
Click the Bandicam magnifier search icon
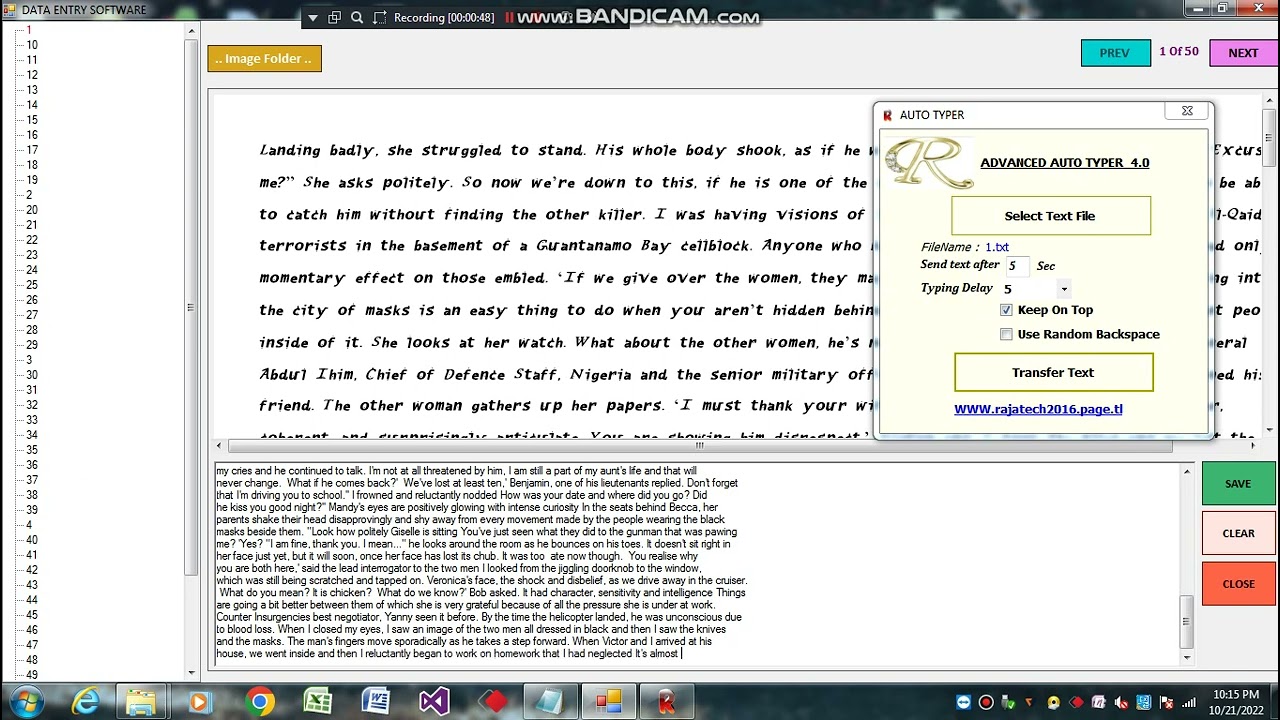coord(357,18)
